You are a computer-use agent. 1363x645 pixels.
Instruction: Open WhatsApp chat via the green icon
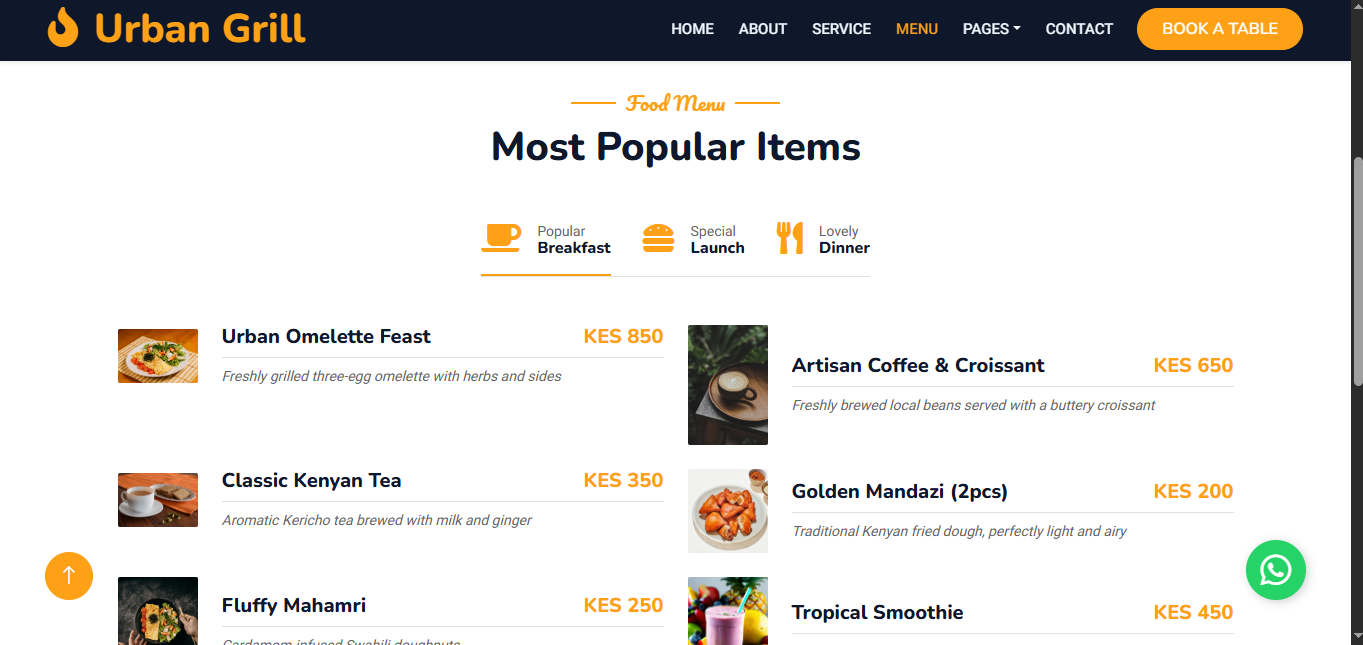[x=1276, y=570]
